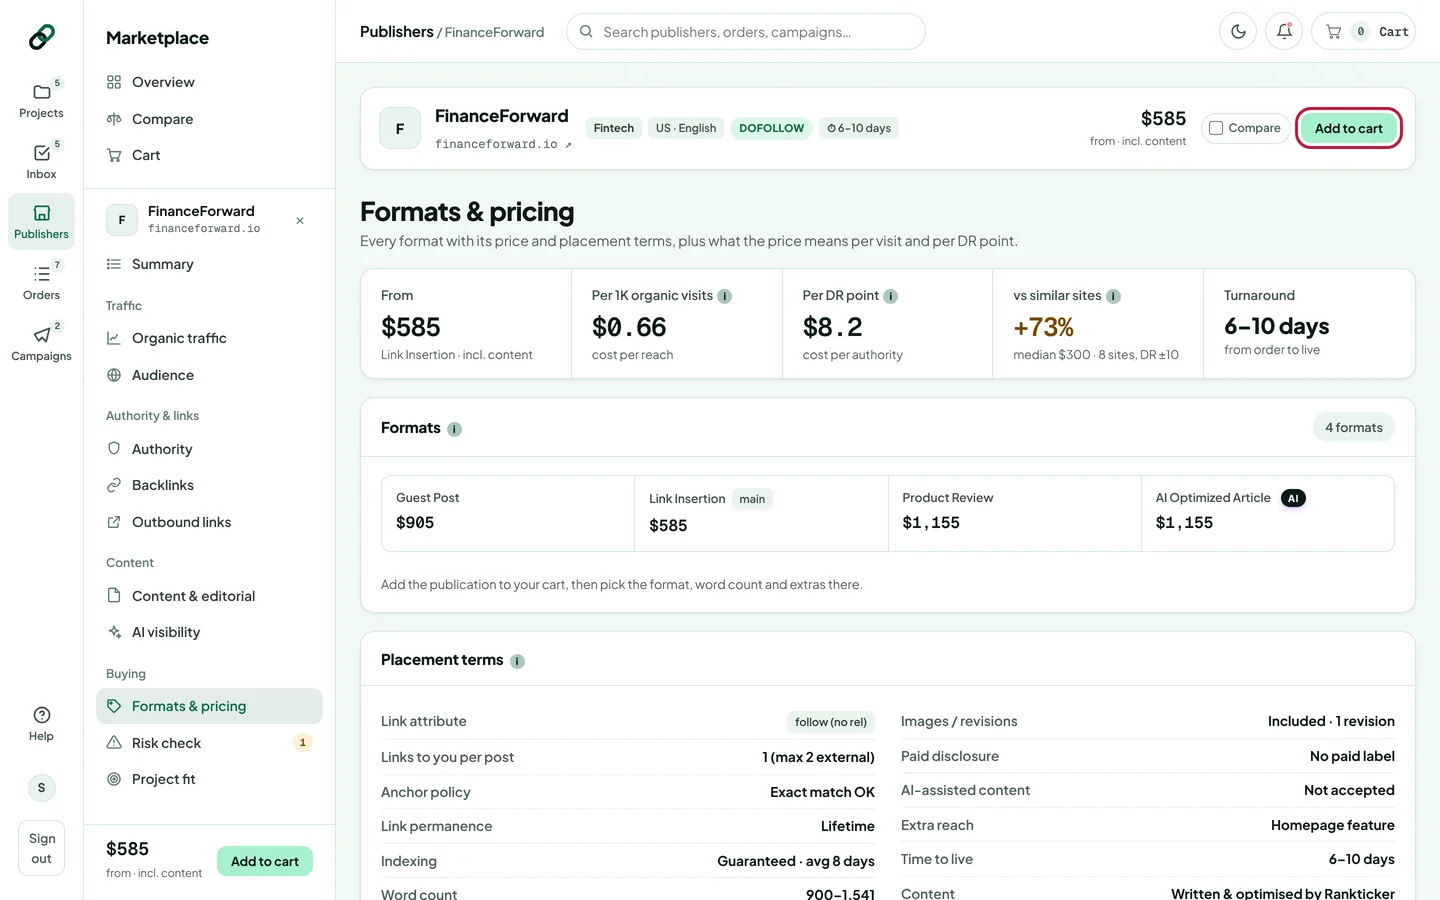The width and height of the screenshot is (1440, 900).
Task: Select the Link Insertion format card
Action: [761, 513]
